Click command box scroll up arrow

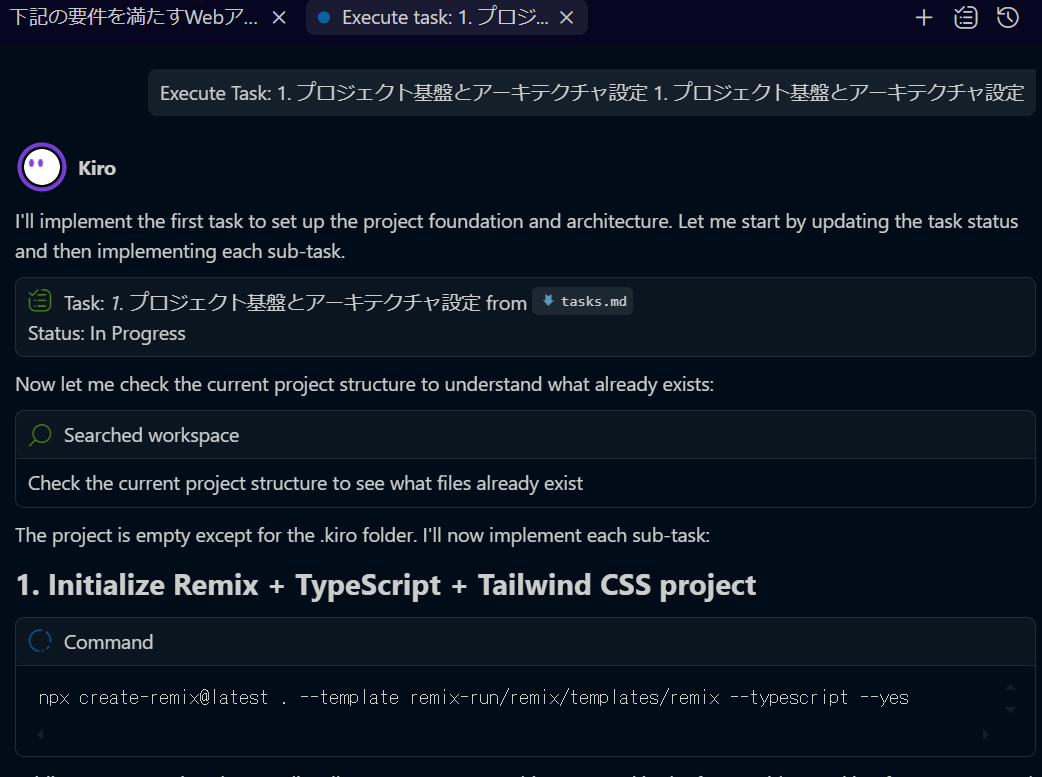(x=1010, y=687)
